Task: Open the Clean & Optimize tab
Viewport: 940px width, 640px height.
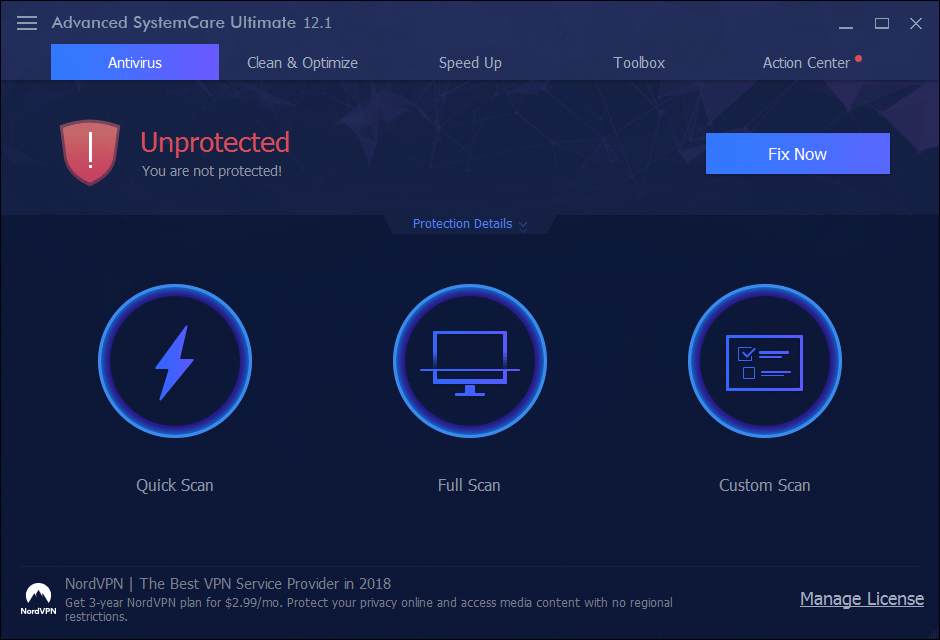Action: pyautogui.click(x=302, y=62)
